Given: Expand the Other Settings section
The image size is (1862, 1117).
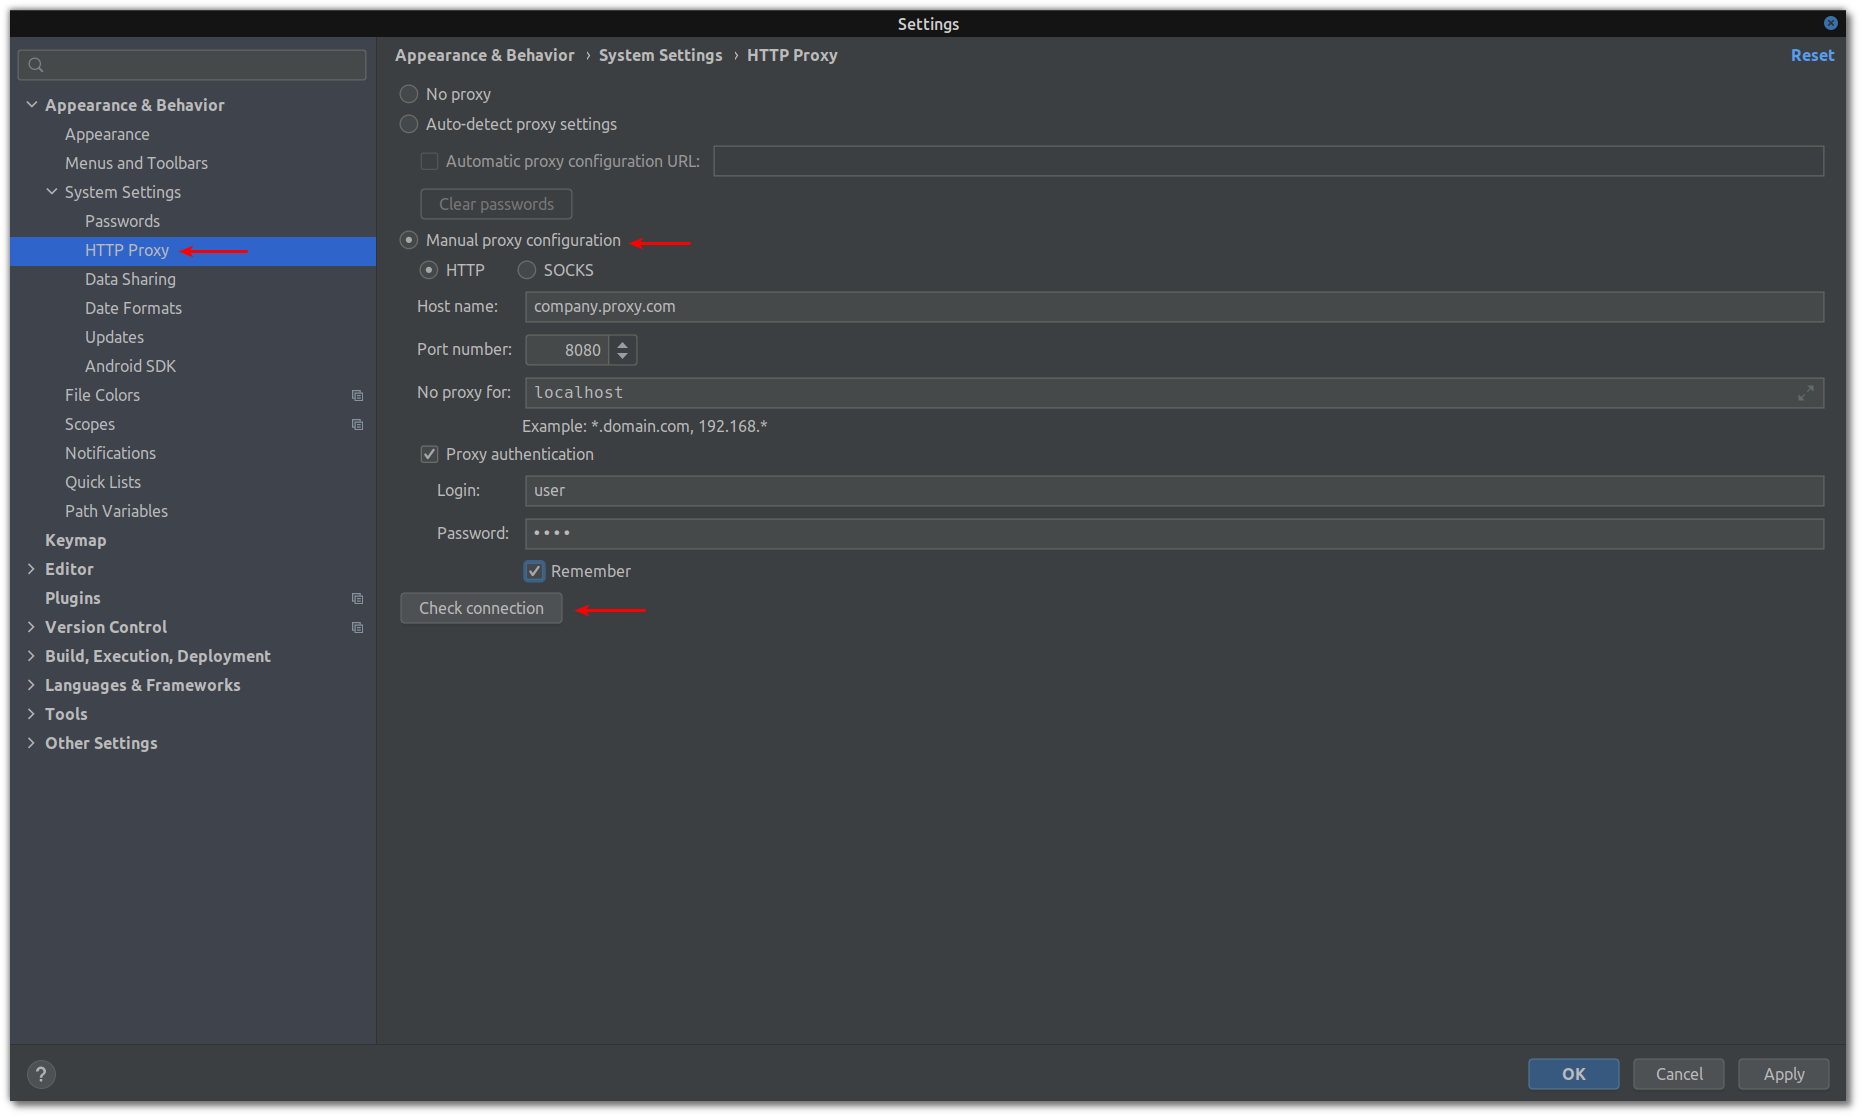Looking at the screenshot, I should click(x=32, y=743).
